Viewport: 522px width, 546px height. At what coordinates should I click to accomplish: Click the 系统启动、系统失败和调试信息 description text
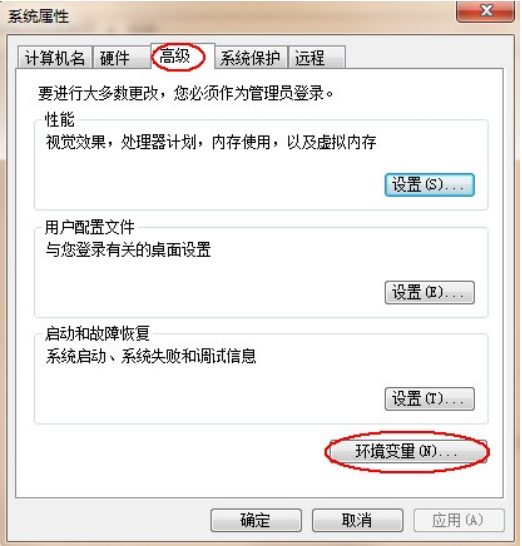tap(151, 356)
